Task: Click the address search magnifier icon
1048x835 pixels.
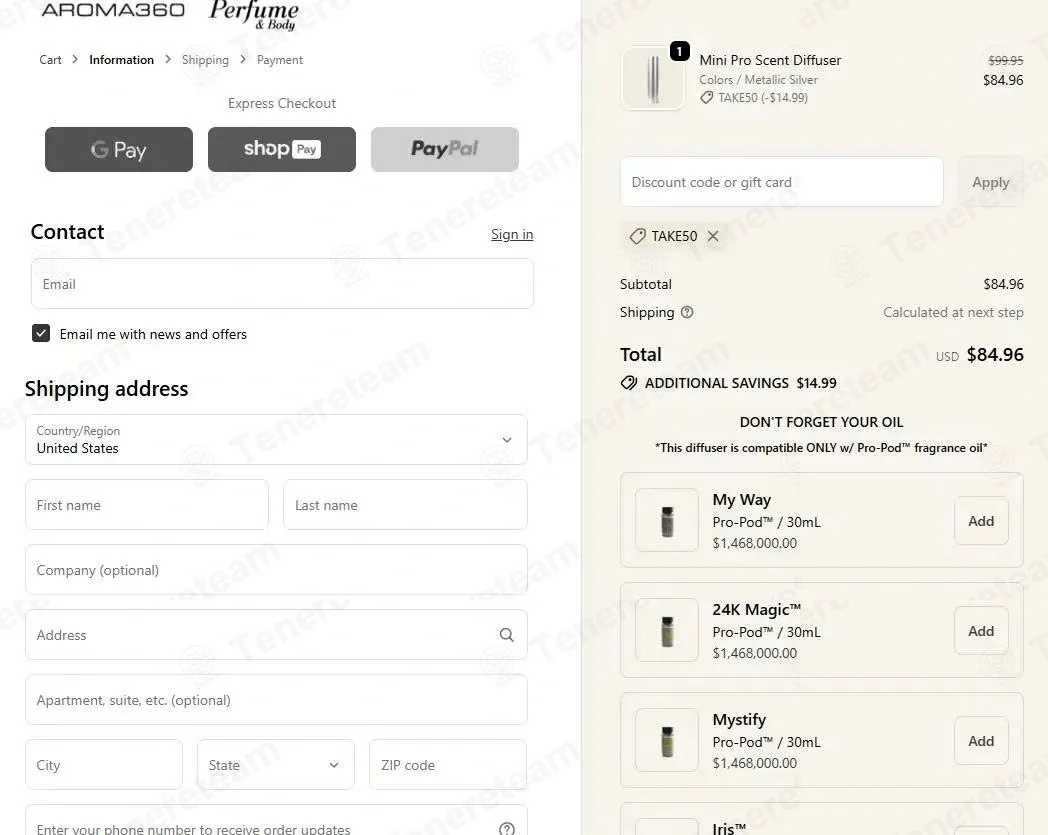Action: click(507, 634)
